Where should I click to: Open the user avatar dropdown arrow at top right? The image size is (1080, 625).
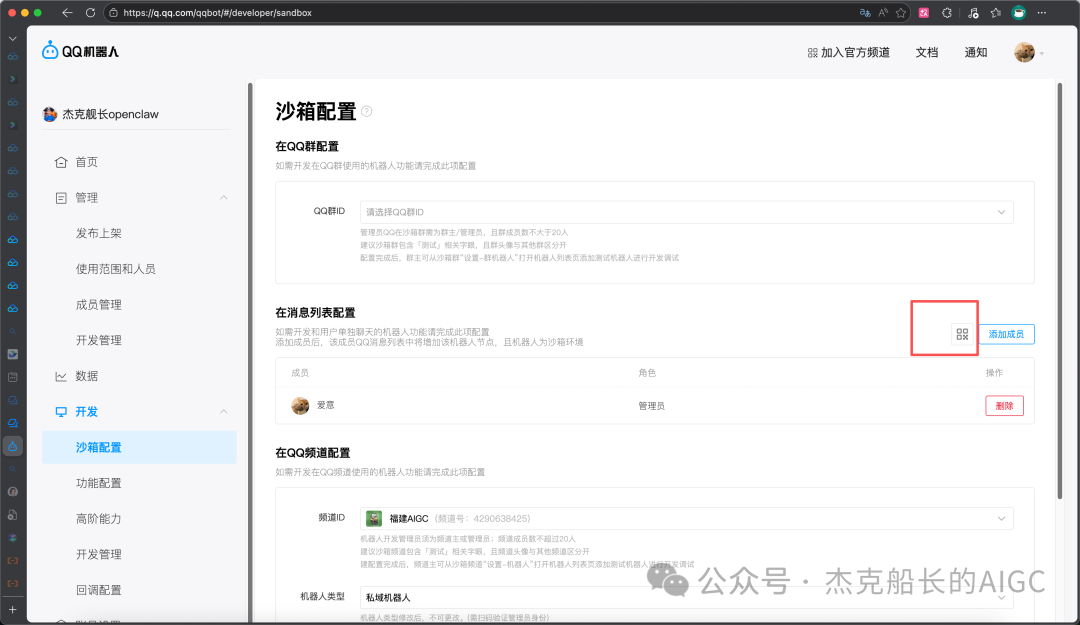click(1041, 53)
